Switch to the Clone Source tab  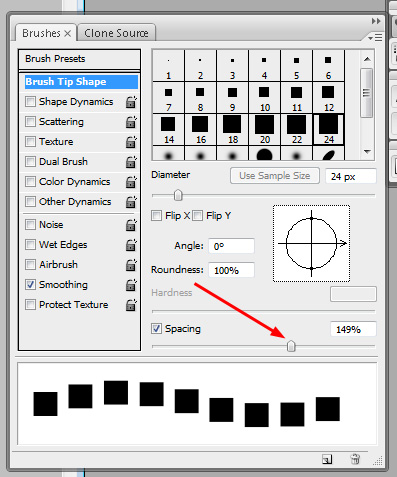[x=116, y=33]
